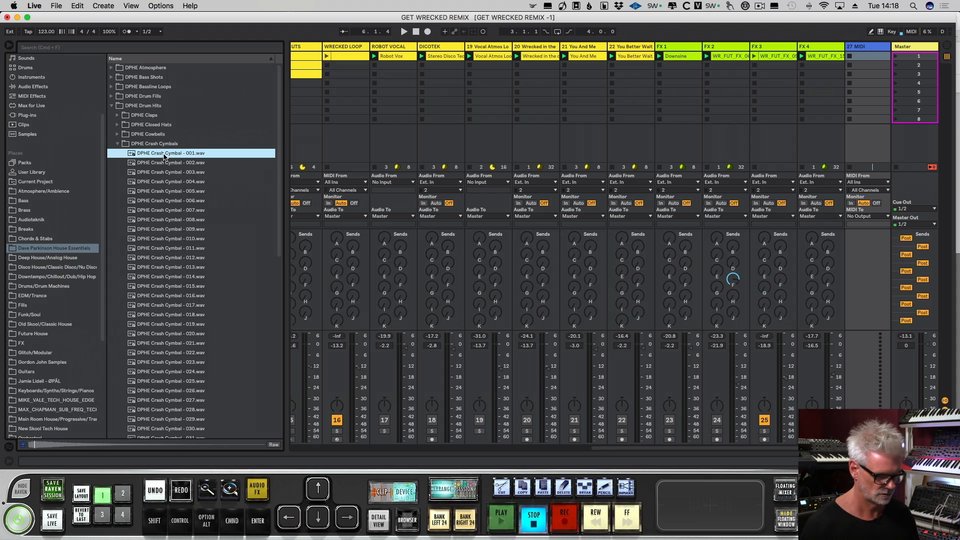Click the green round Raven power button
Viewport: 960px width, 540px height.
(18, 519)
